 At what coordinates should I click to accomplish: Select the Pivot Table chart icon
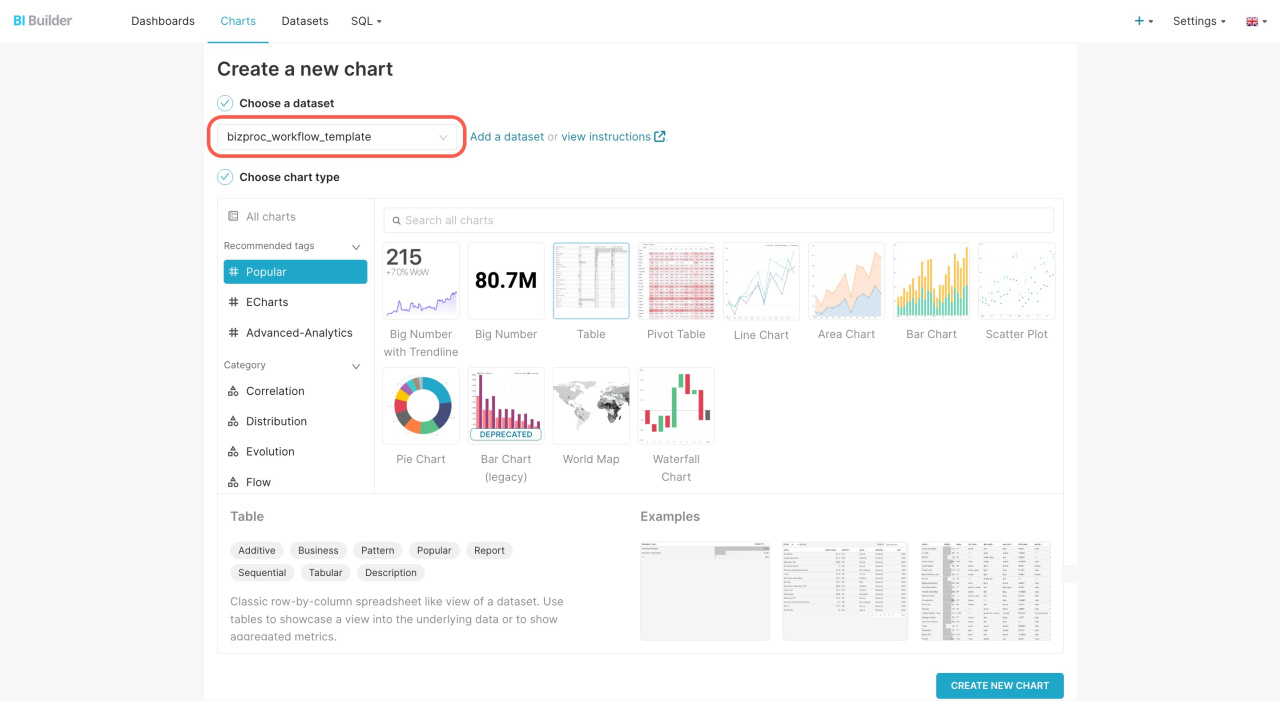[x=676, y=281]
